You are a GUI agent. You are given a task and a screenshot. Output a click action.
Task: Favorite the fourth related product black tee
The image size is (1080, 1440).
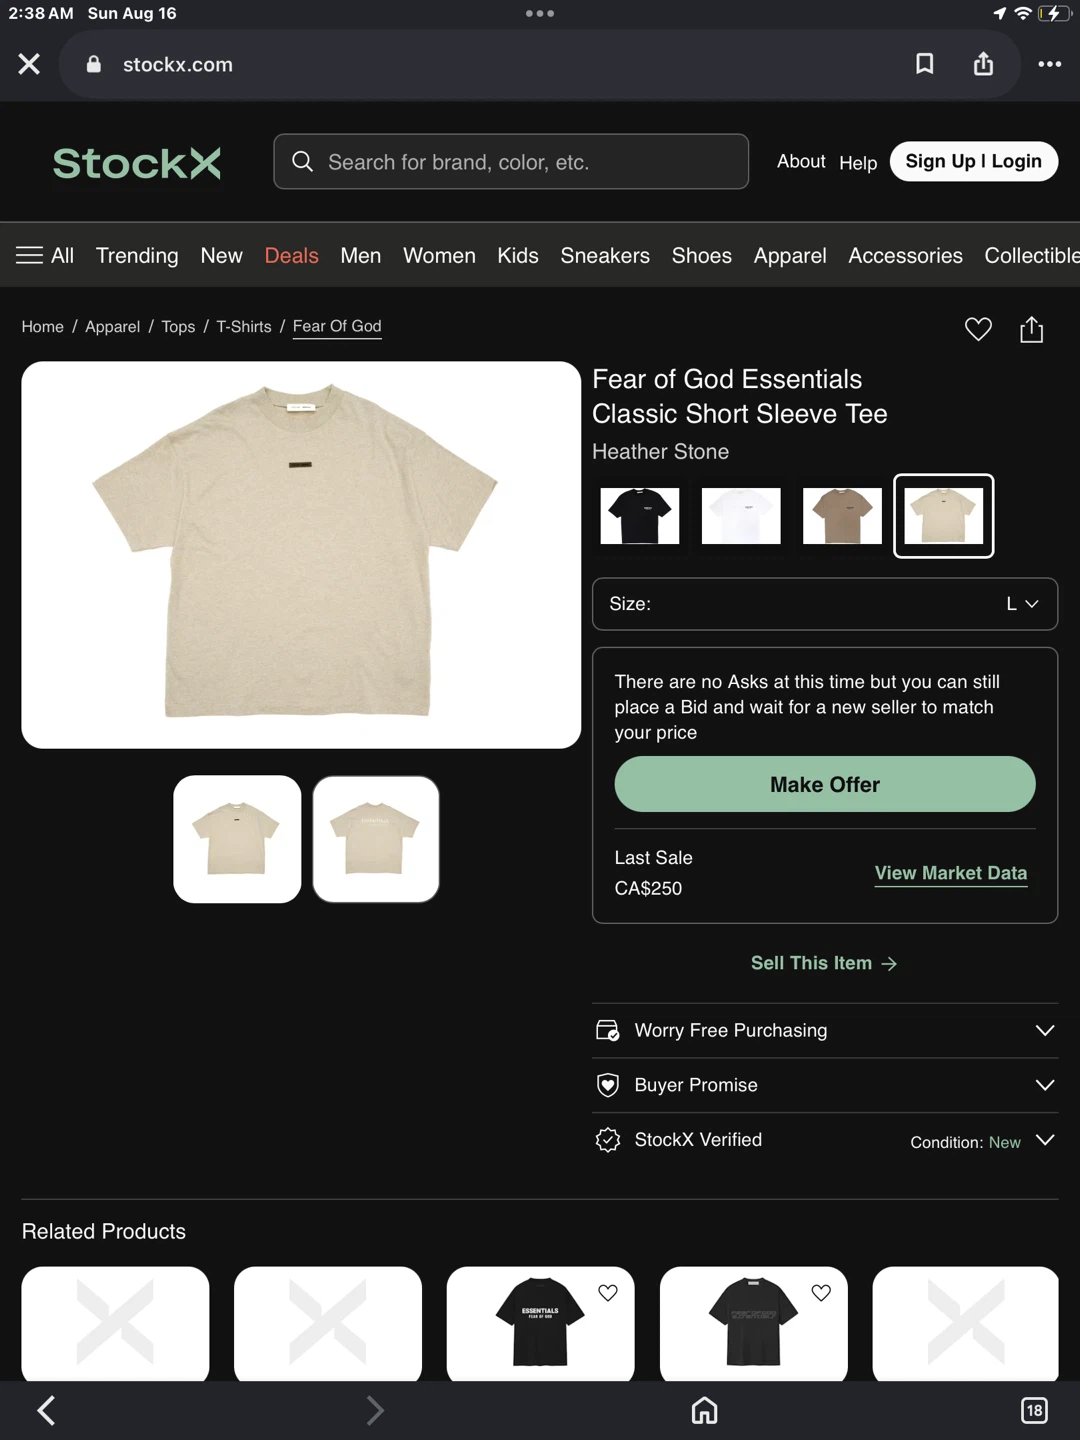[x=821, y=1293]
